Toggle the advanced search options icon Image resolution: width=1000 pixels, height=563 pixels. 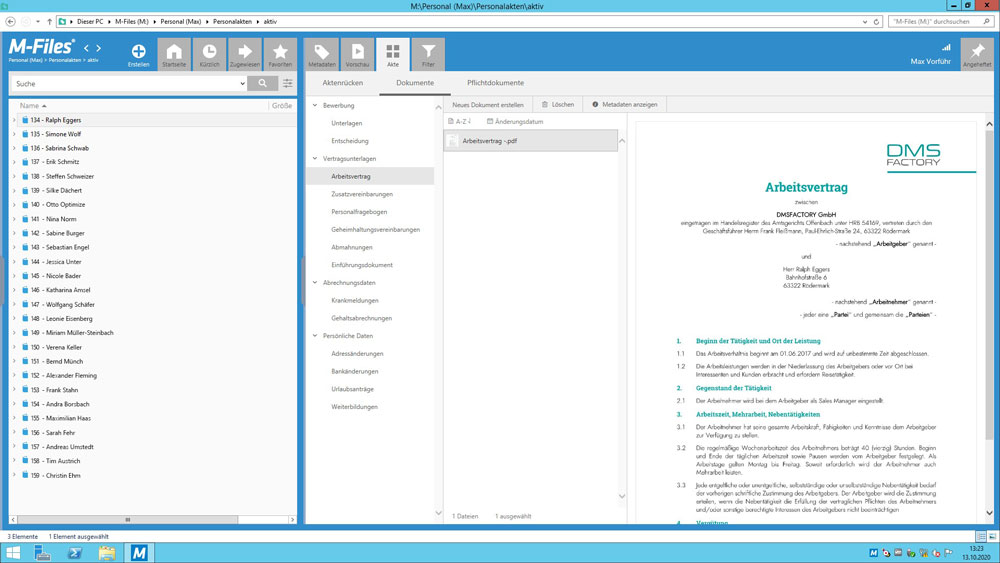pyautogui.click(x=288, y=84)
